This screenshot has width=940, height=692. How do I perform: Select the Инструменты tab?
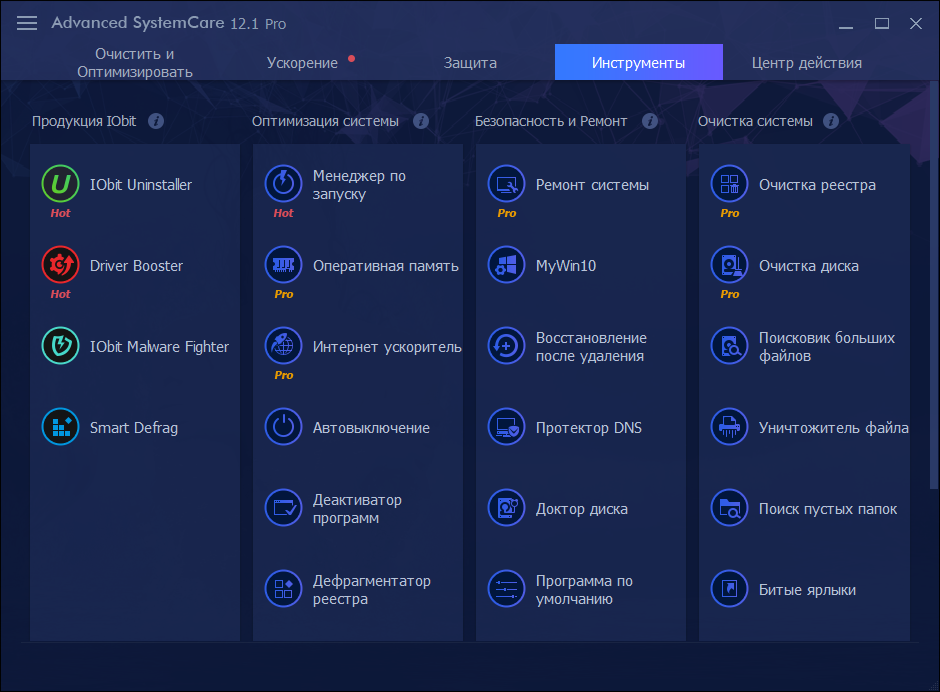[x=638, y=62]
